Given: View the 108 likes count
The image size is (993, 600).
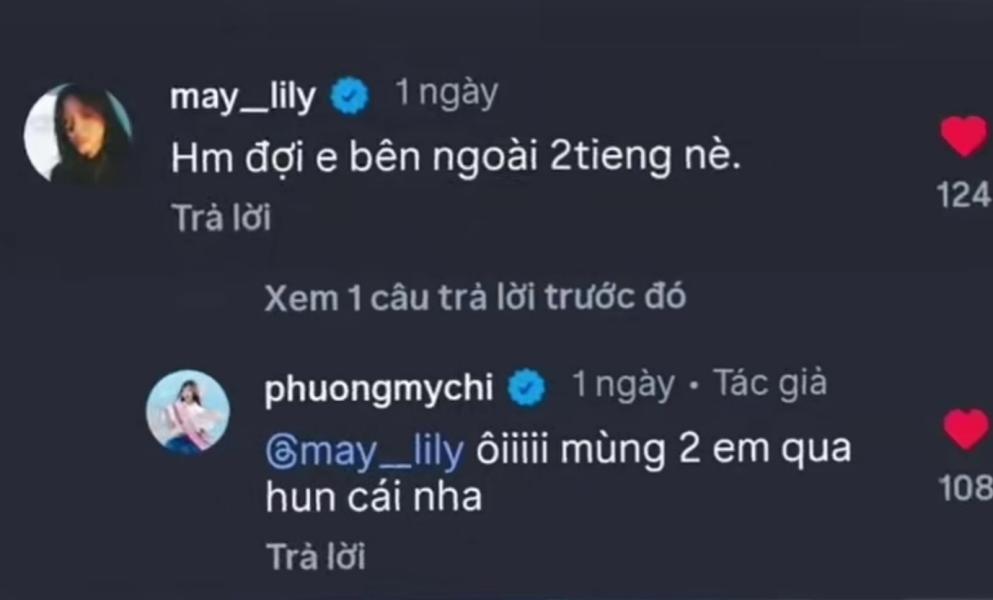Looking at the screenshot, I should pyautogui.click(x=966, y=488).
